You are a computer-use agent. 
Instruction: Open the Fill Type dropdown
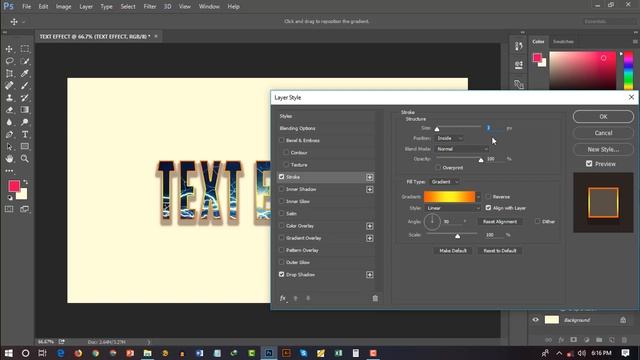pyautogui.click(x=445, y=182)
